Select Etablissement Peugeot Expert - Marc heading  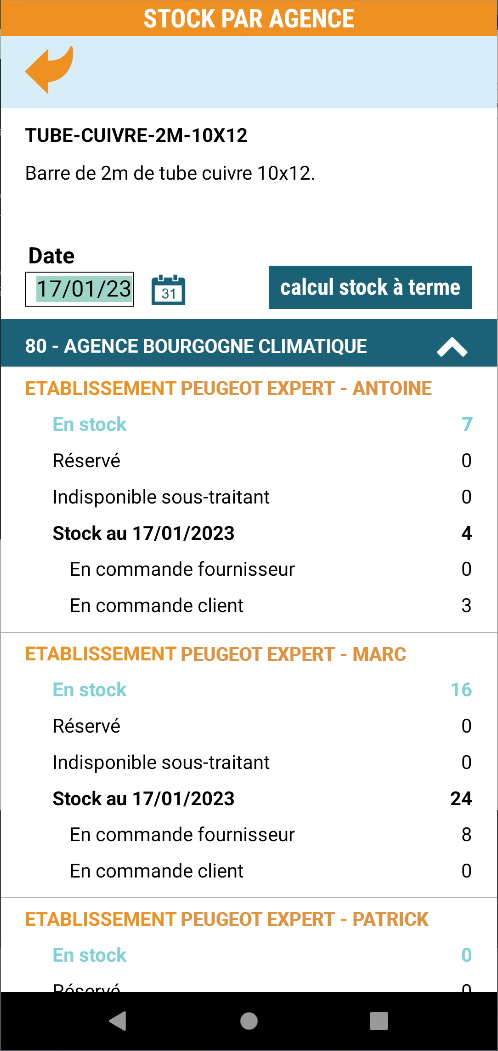[x=216, y=654]
